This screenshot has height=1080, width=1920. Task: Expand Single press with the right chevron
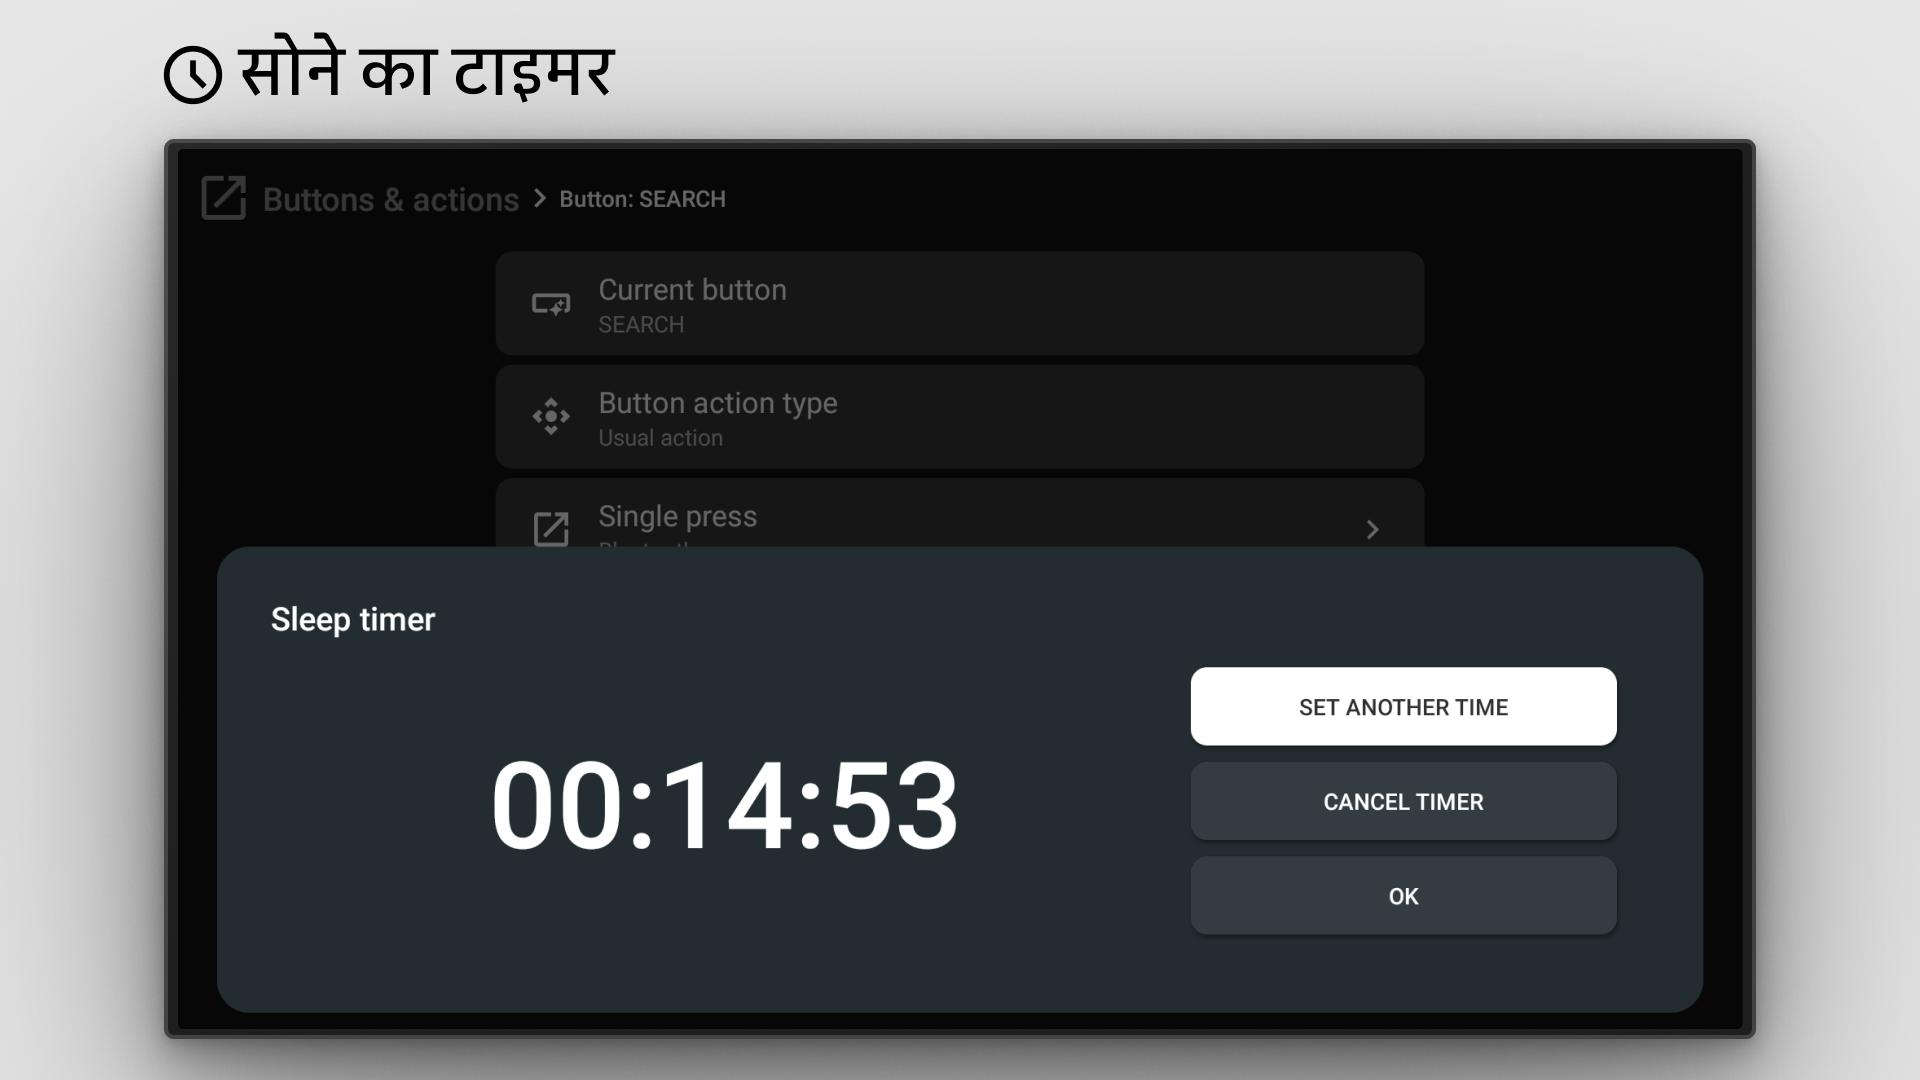click(x=1372, y=529)
